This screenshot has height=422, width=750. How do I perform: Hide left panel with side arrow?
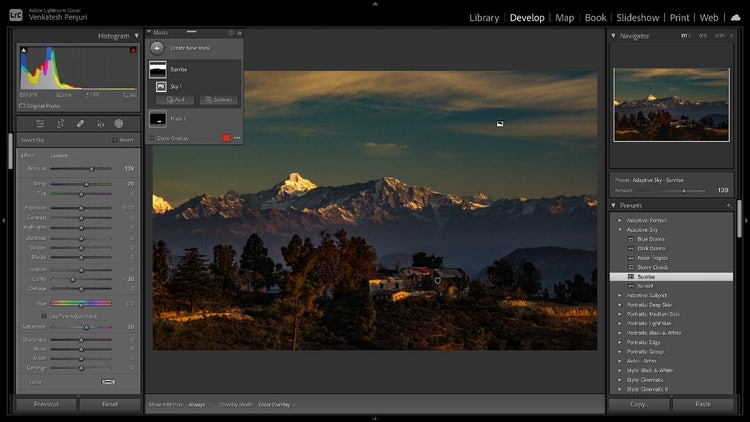pyautogui.click(x=3, y=221)
